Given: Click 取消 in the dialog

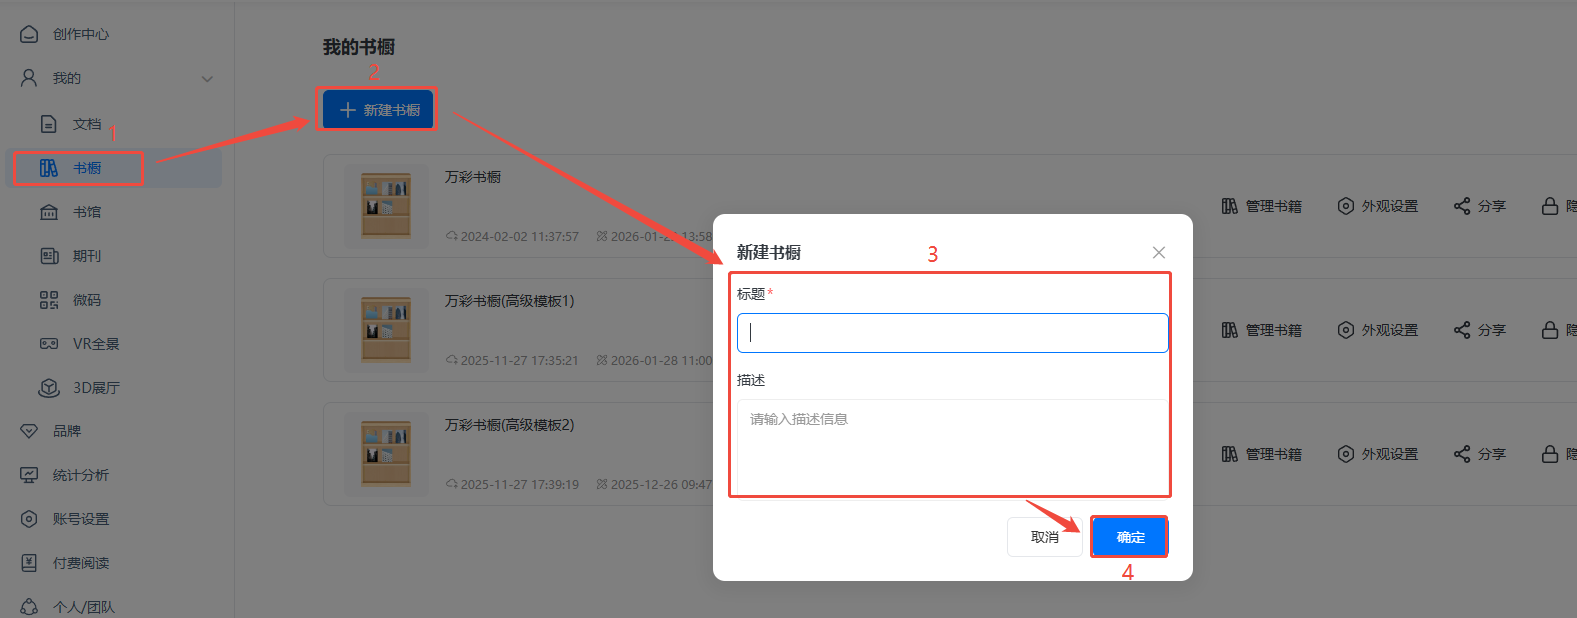Looking at the screenshot, I should point(1044,537).
